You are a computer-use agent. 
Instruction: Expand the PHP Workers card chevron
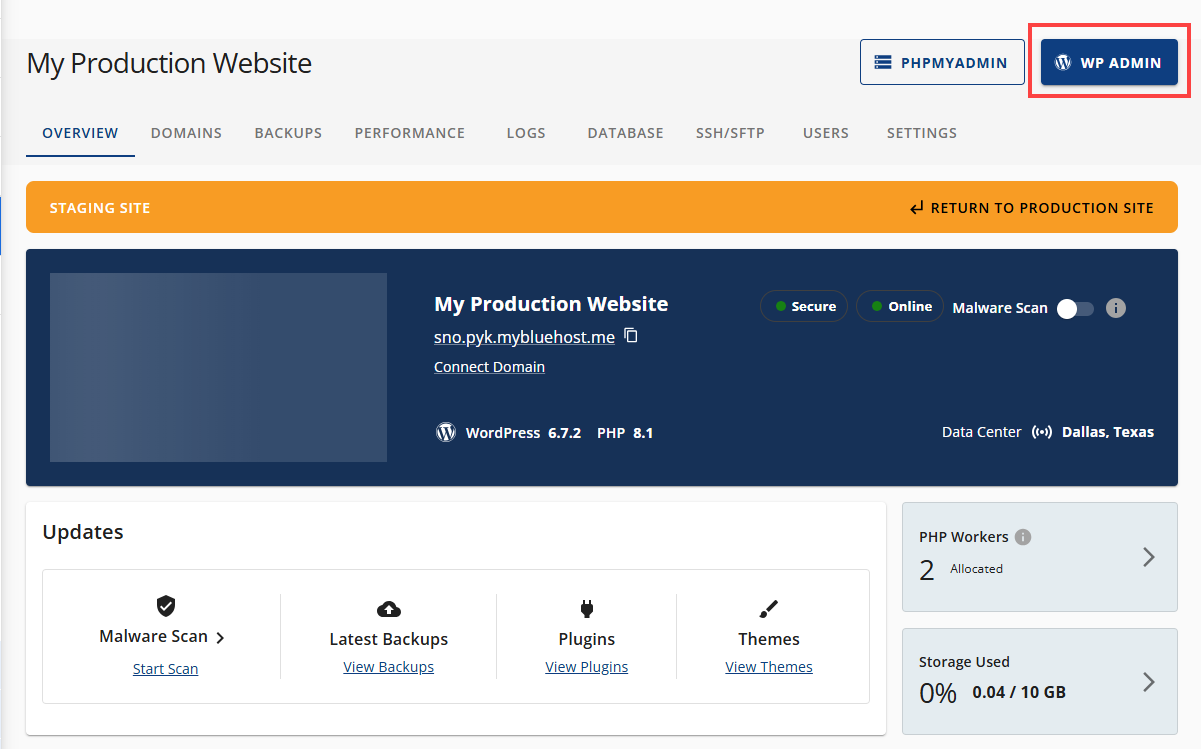(x=1149, y=557)
